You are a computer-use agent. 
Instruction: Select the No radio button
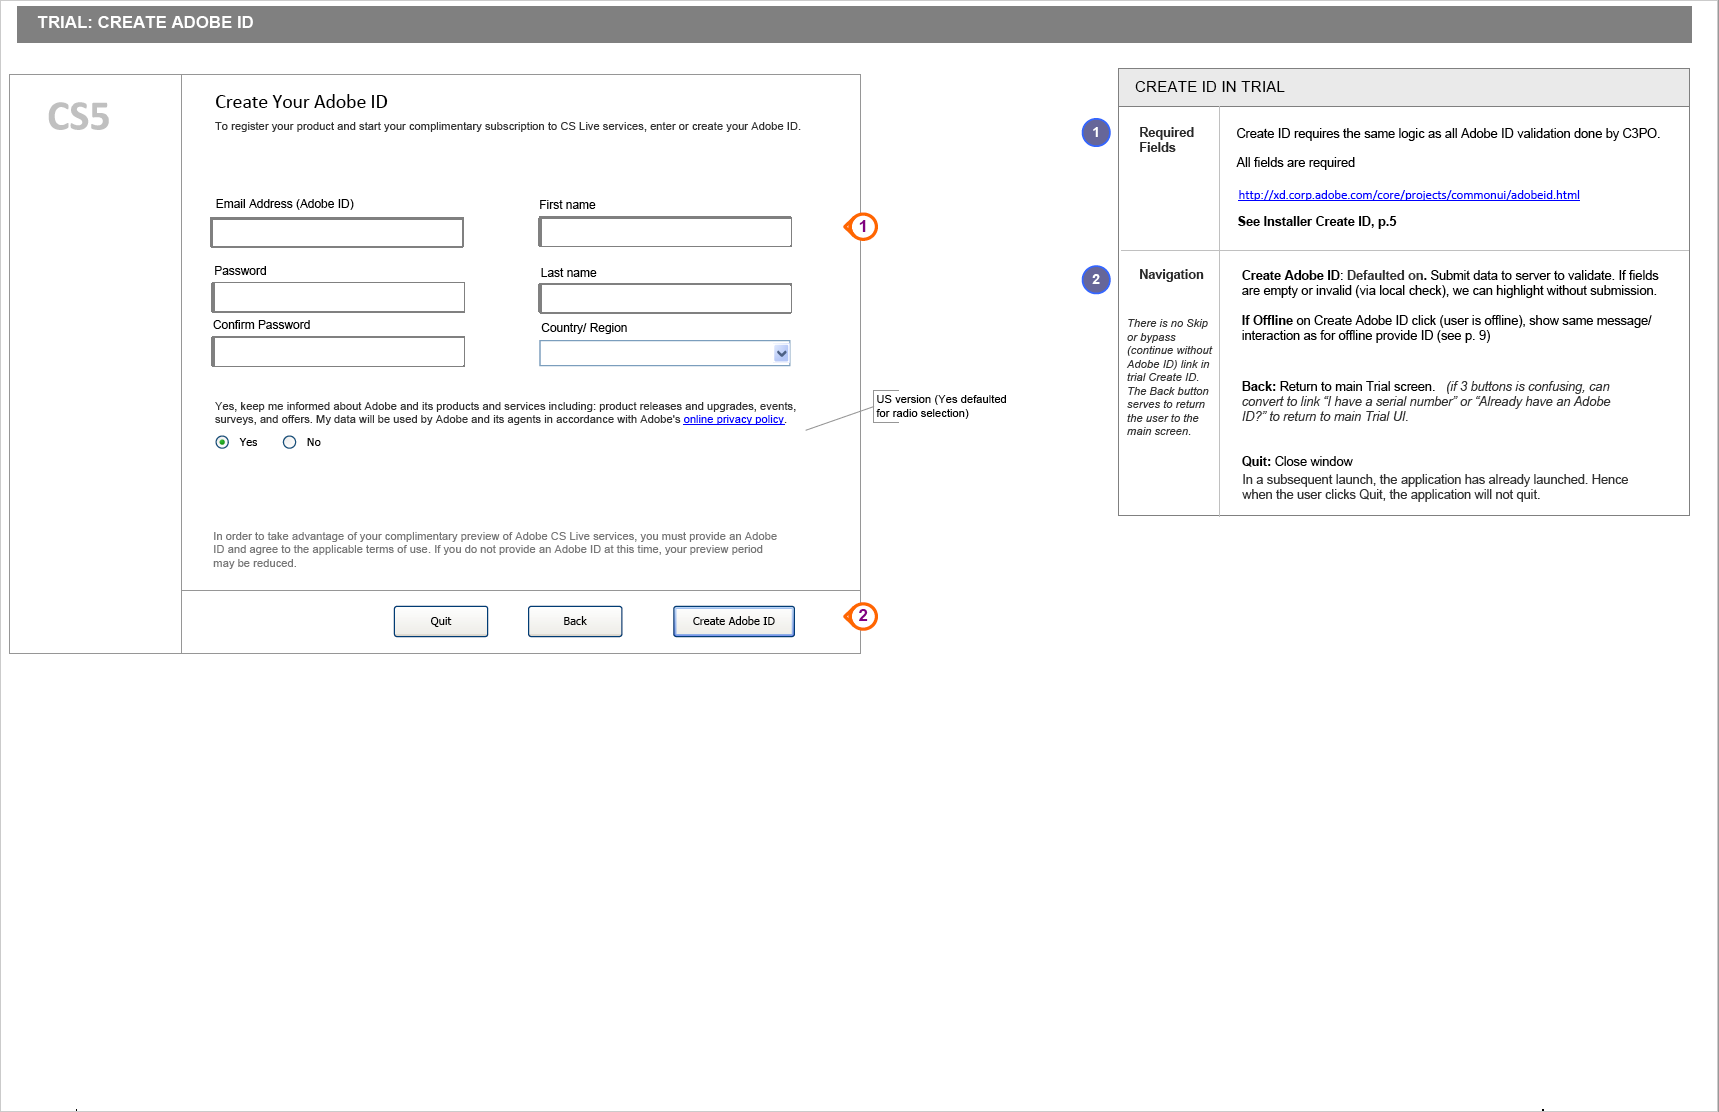tap(290, 442)
